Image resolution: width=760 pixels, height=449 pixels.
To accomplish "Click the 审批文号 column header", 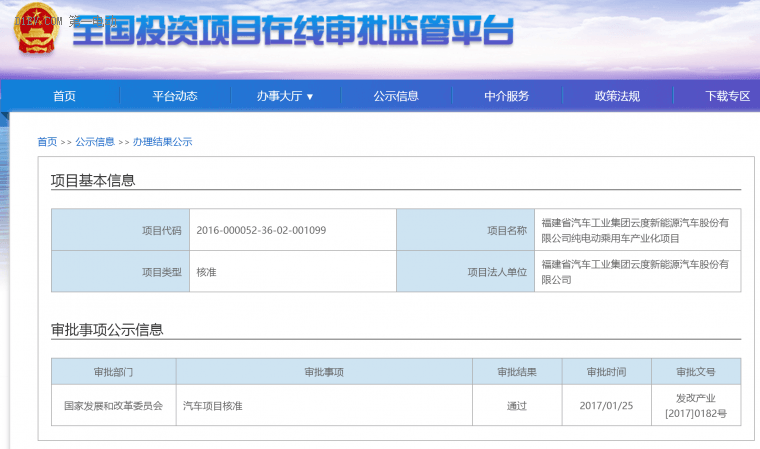I will (696, 372).
